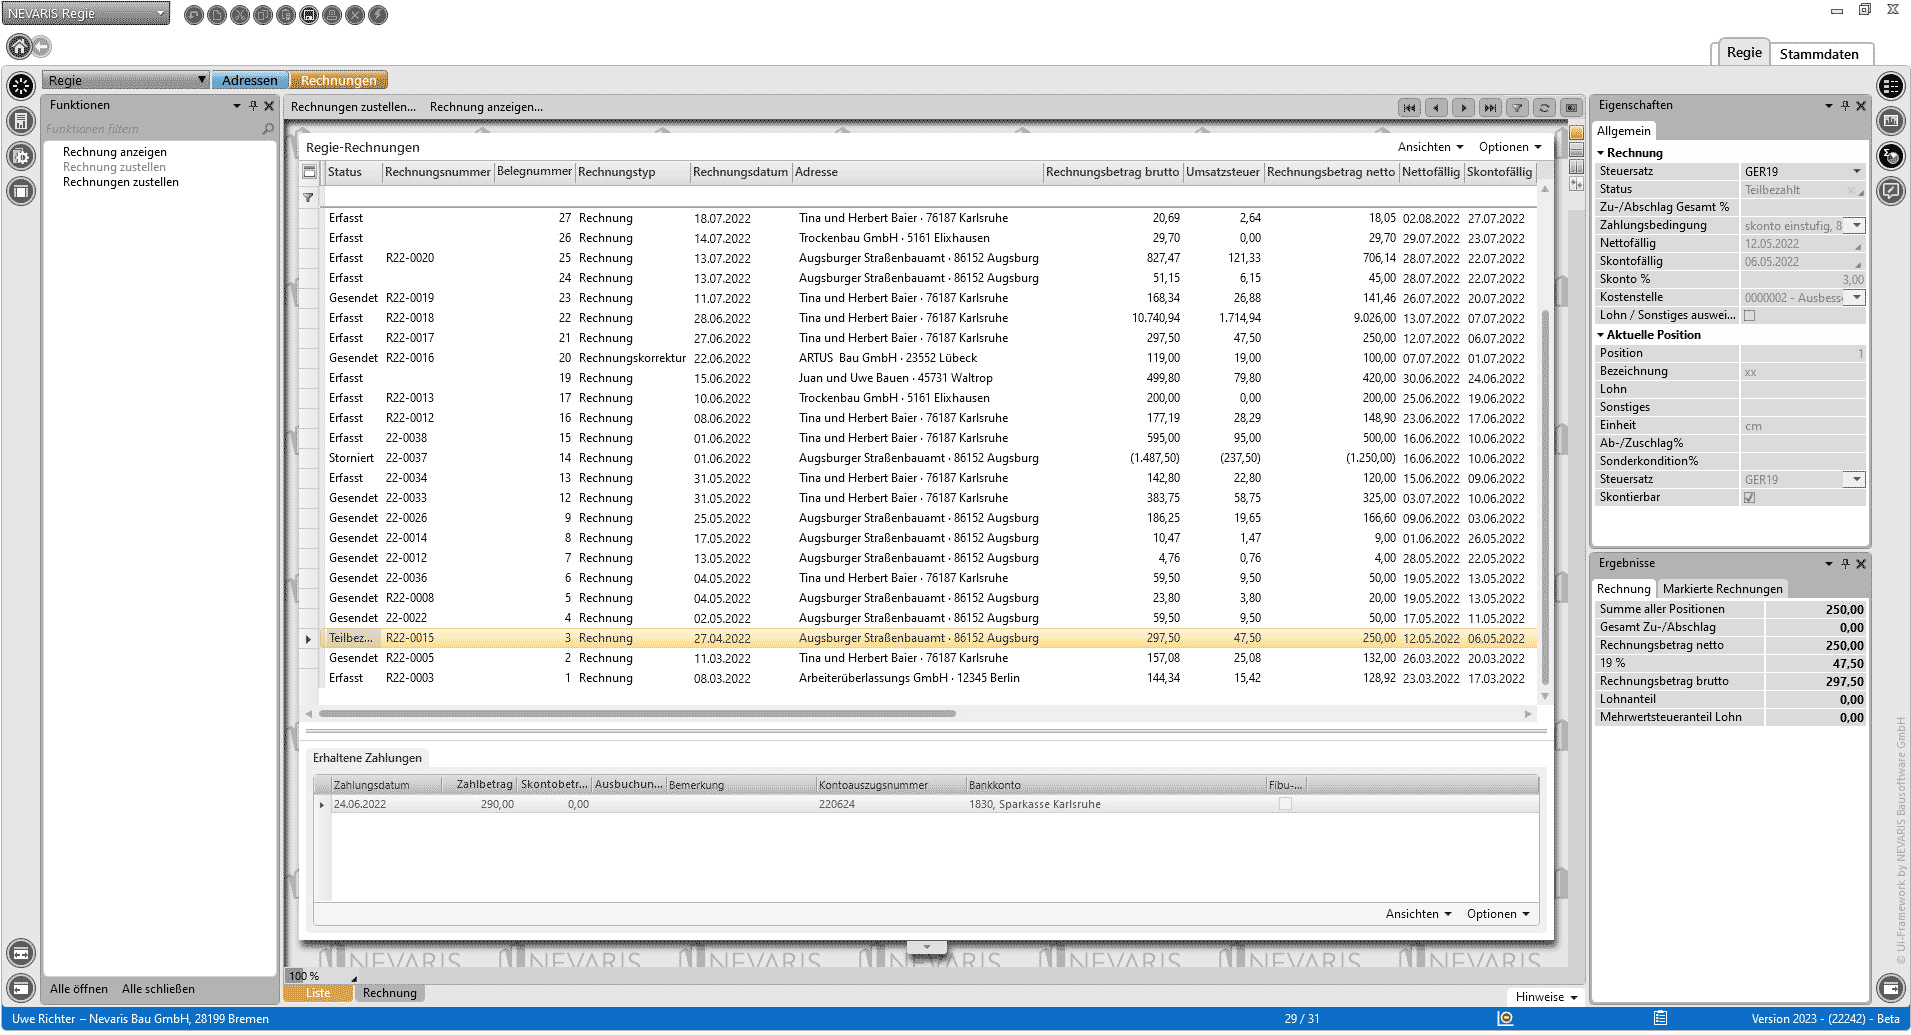This screenshot has width=1911, height=1035.
Task: Click the back arrow navigation icon
Action: pyautogui.click(x=42, y=46)
